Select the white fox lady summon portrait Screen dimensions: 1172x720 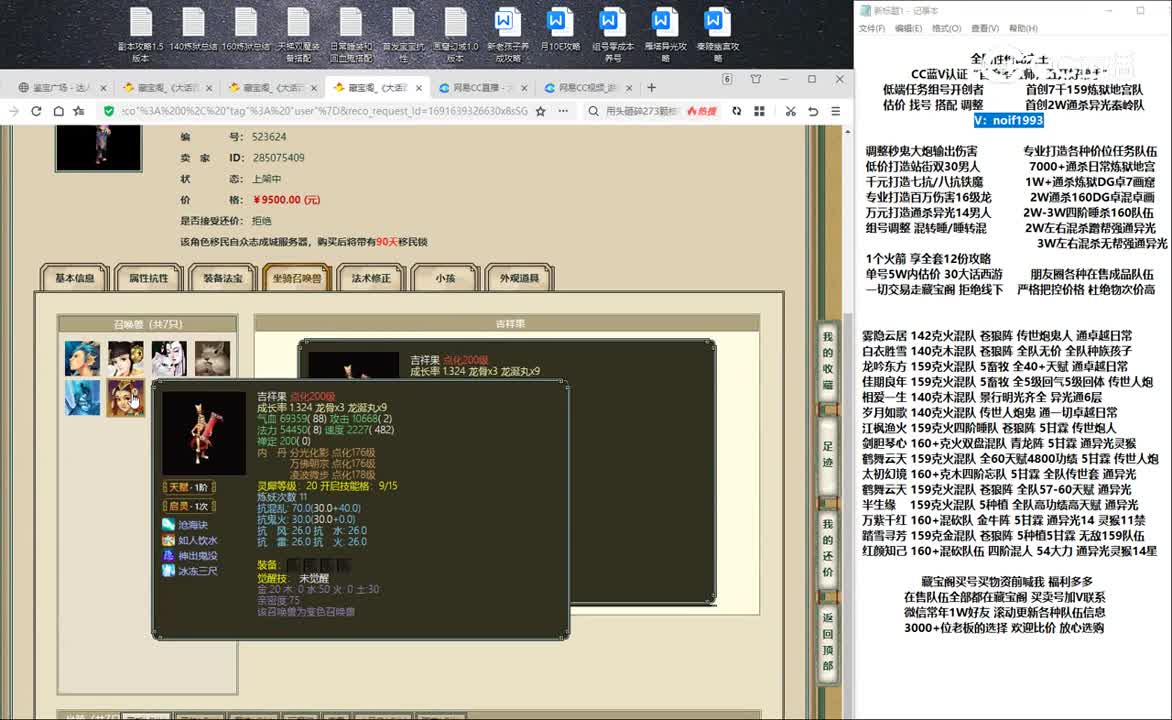pos(169,358)
